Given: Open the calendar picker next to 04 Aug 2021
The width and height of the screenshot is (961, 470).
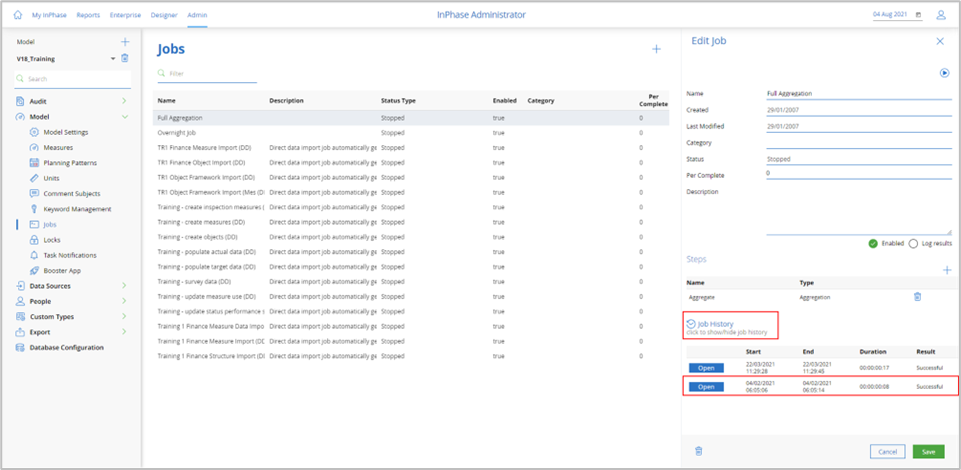Looking at the screenshot, I should tap(918, 15).
